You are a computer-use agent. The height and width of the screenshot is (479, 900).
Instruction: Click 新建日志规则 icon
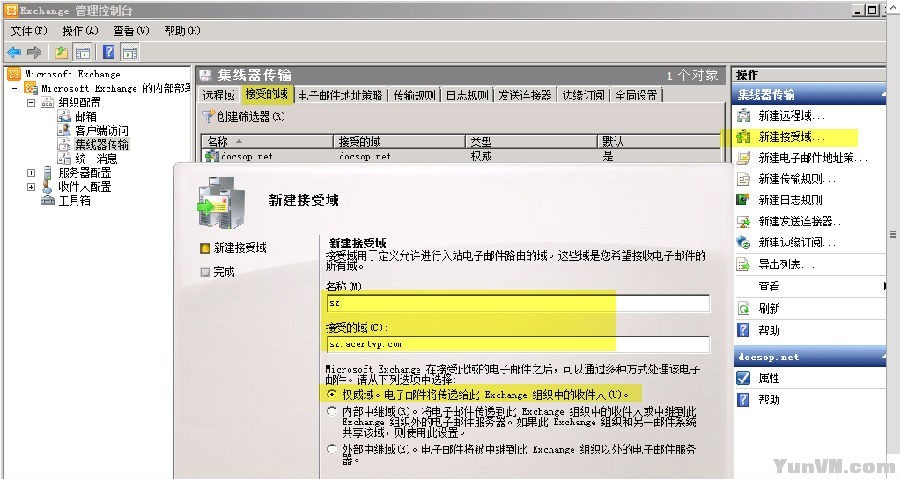point(743,200)
